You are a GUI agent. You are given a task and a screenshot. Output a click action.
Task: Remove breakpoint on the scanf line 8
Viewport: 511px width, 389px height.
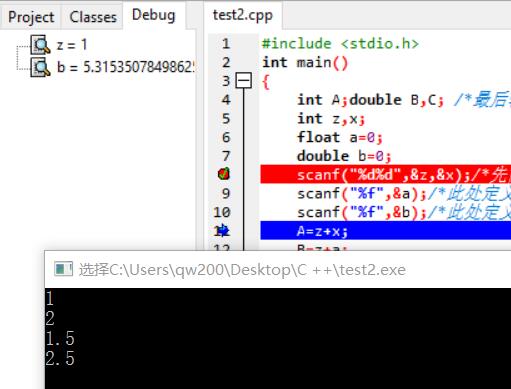[224, 174]
